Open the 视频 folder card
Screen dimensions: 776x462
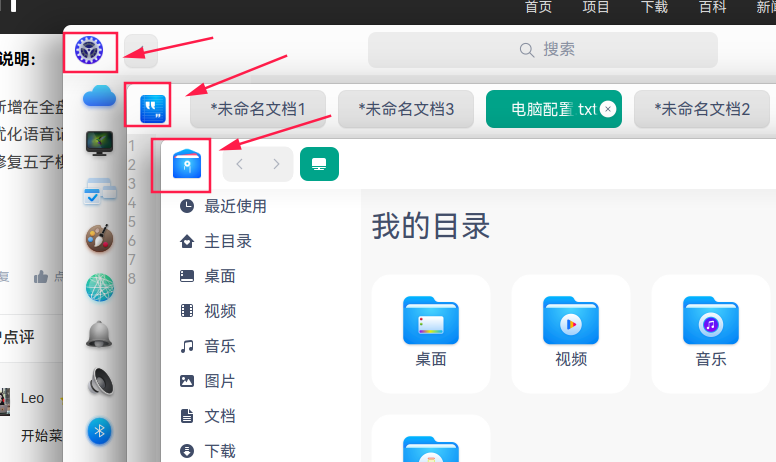[571, 334]
